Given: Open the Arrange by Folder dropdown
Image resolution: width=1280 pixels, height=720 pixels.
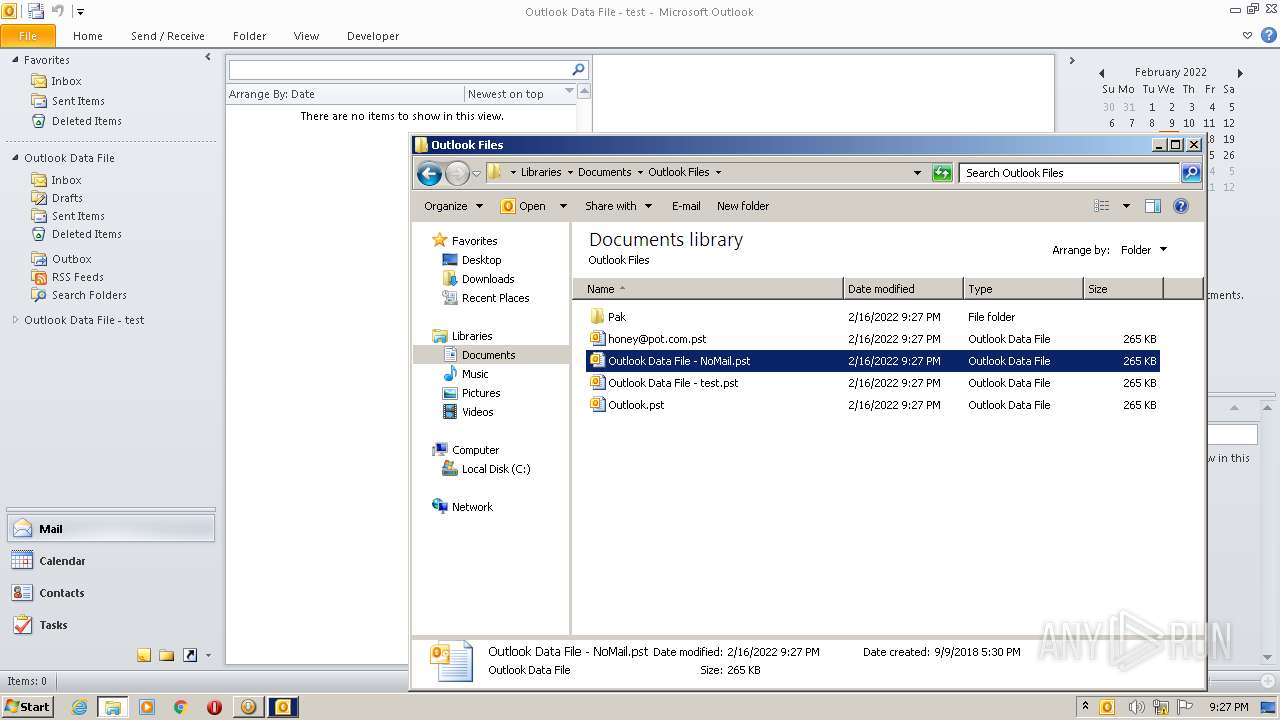Looking at the screenshot, I should tap(1142, 250).
